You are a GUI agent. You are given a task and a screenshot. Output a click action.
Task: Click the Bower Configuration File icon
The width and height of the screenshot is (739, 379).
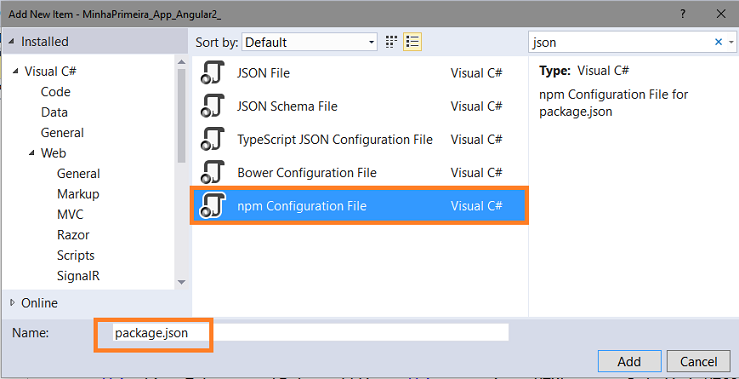coord(213,172)
